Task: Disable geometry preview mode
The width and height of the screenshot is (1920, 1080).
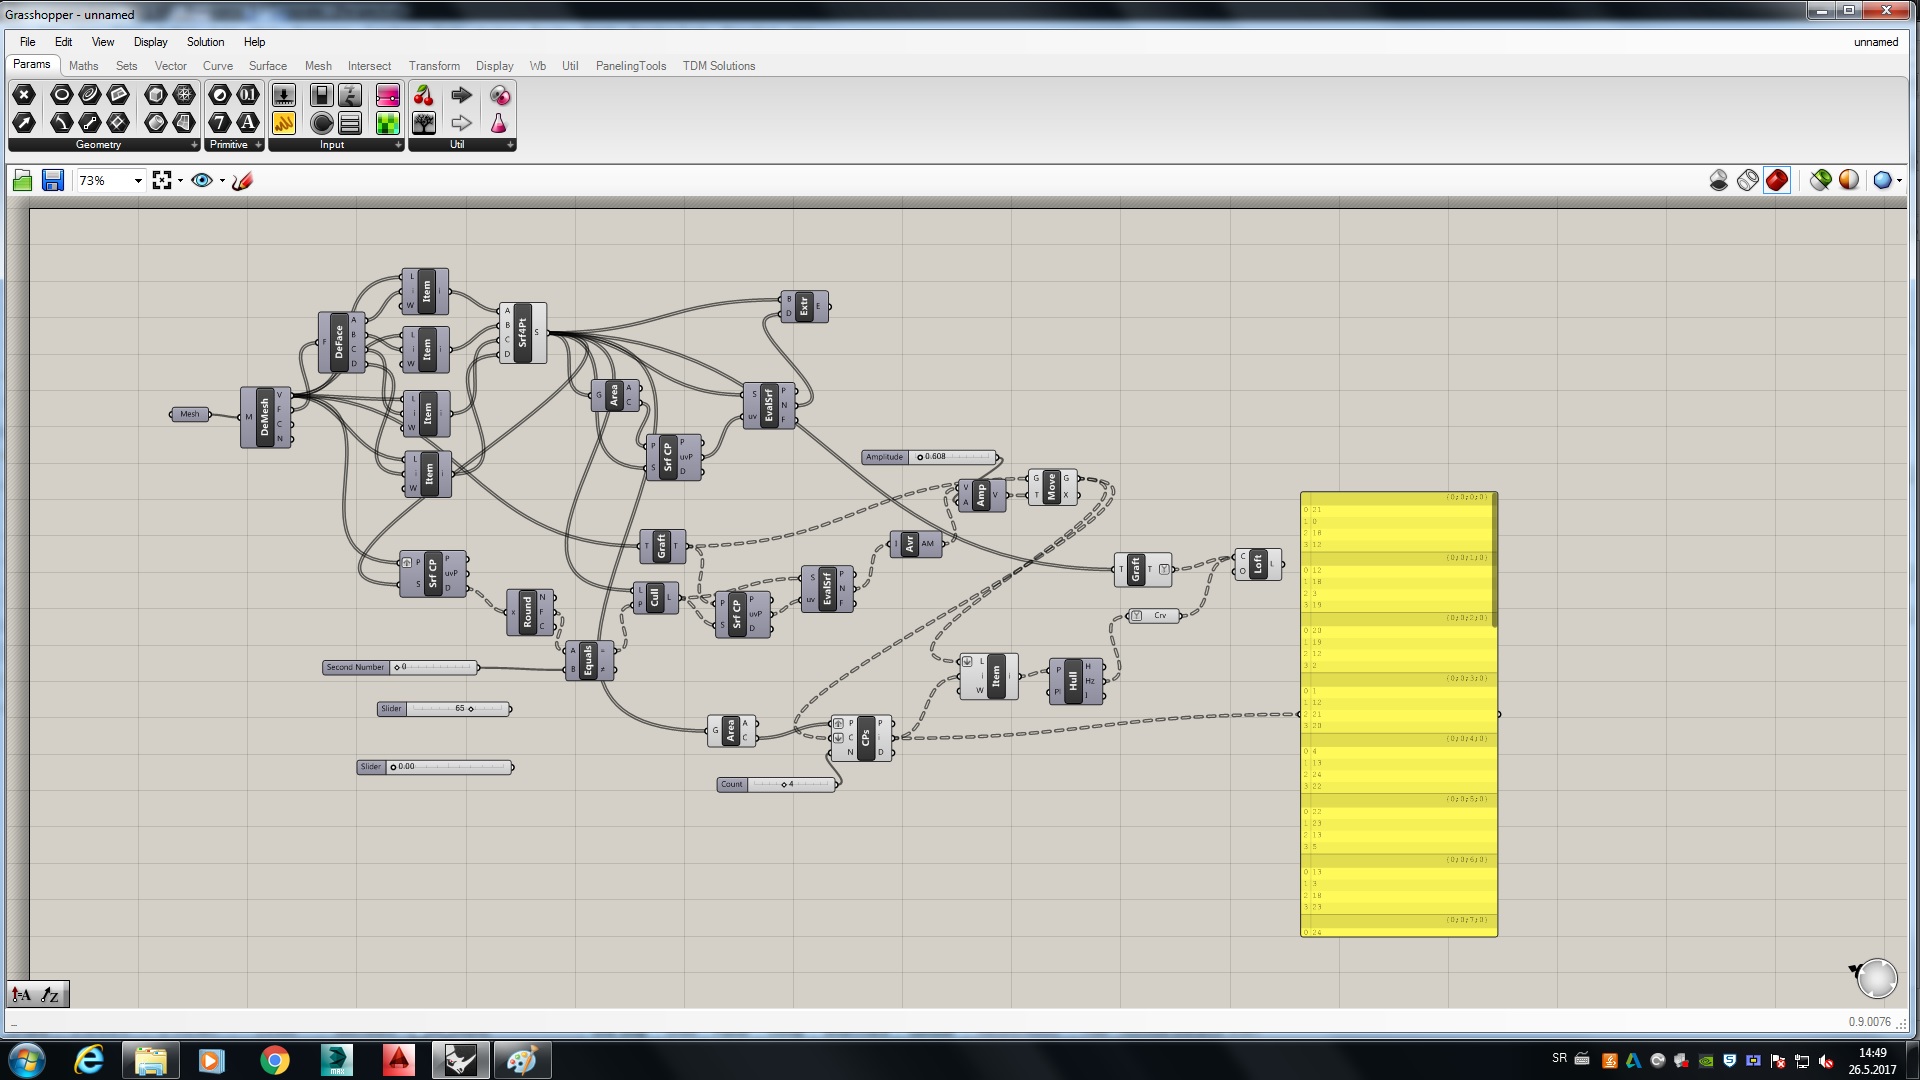Action: tap(1719, 180)
